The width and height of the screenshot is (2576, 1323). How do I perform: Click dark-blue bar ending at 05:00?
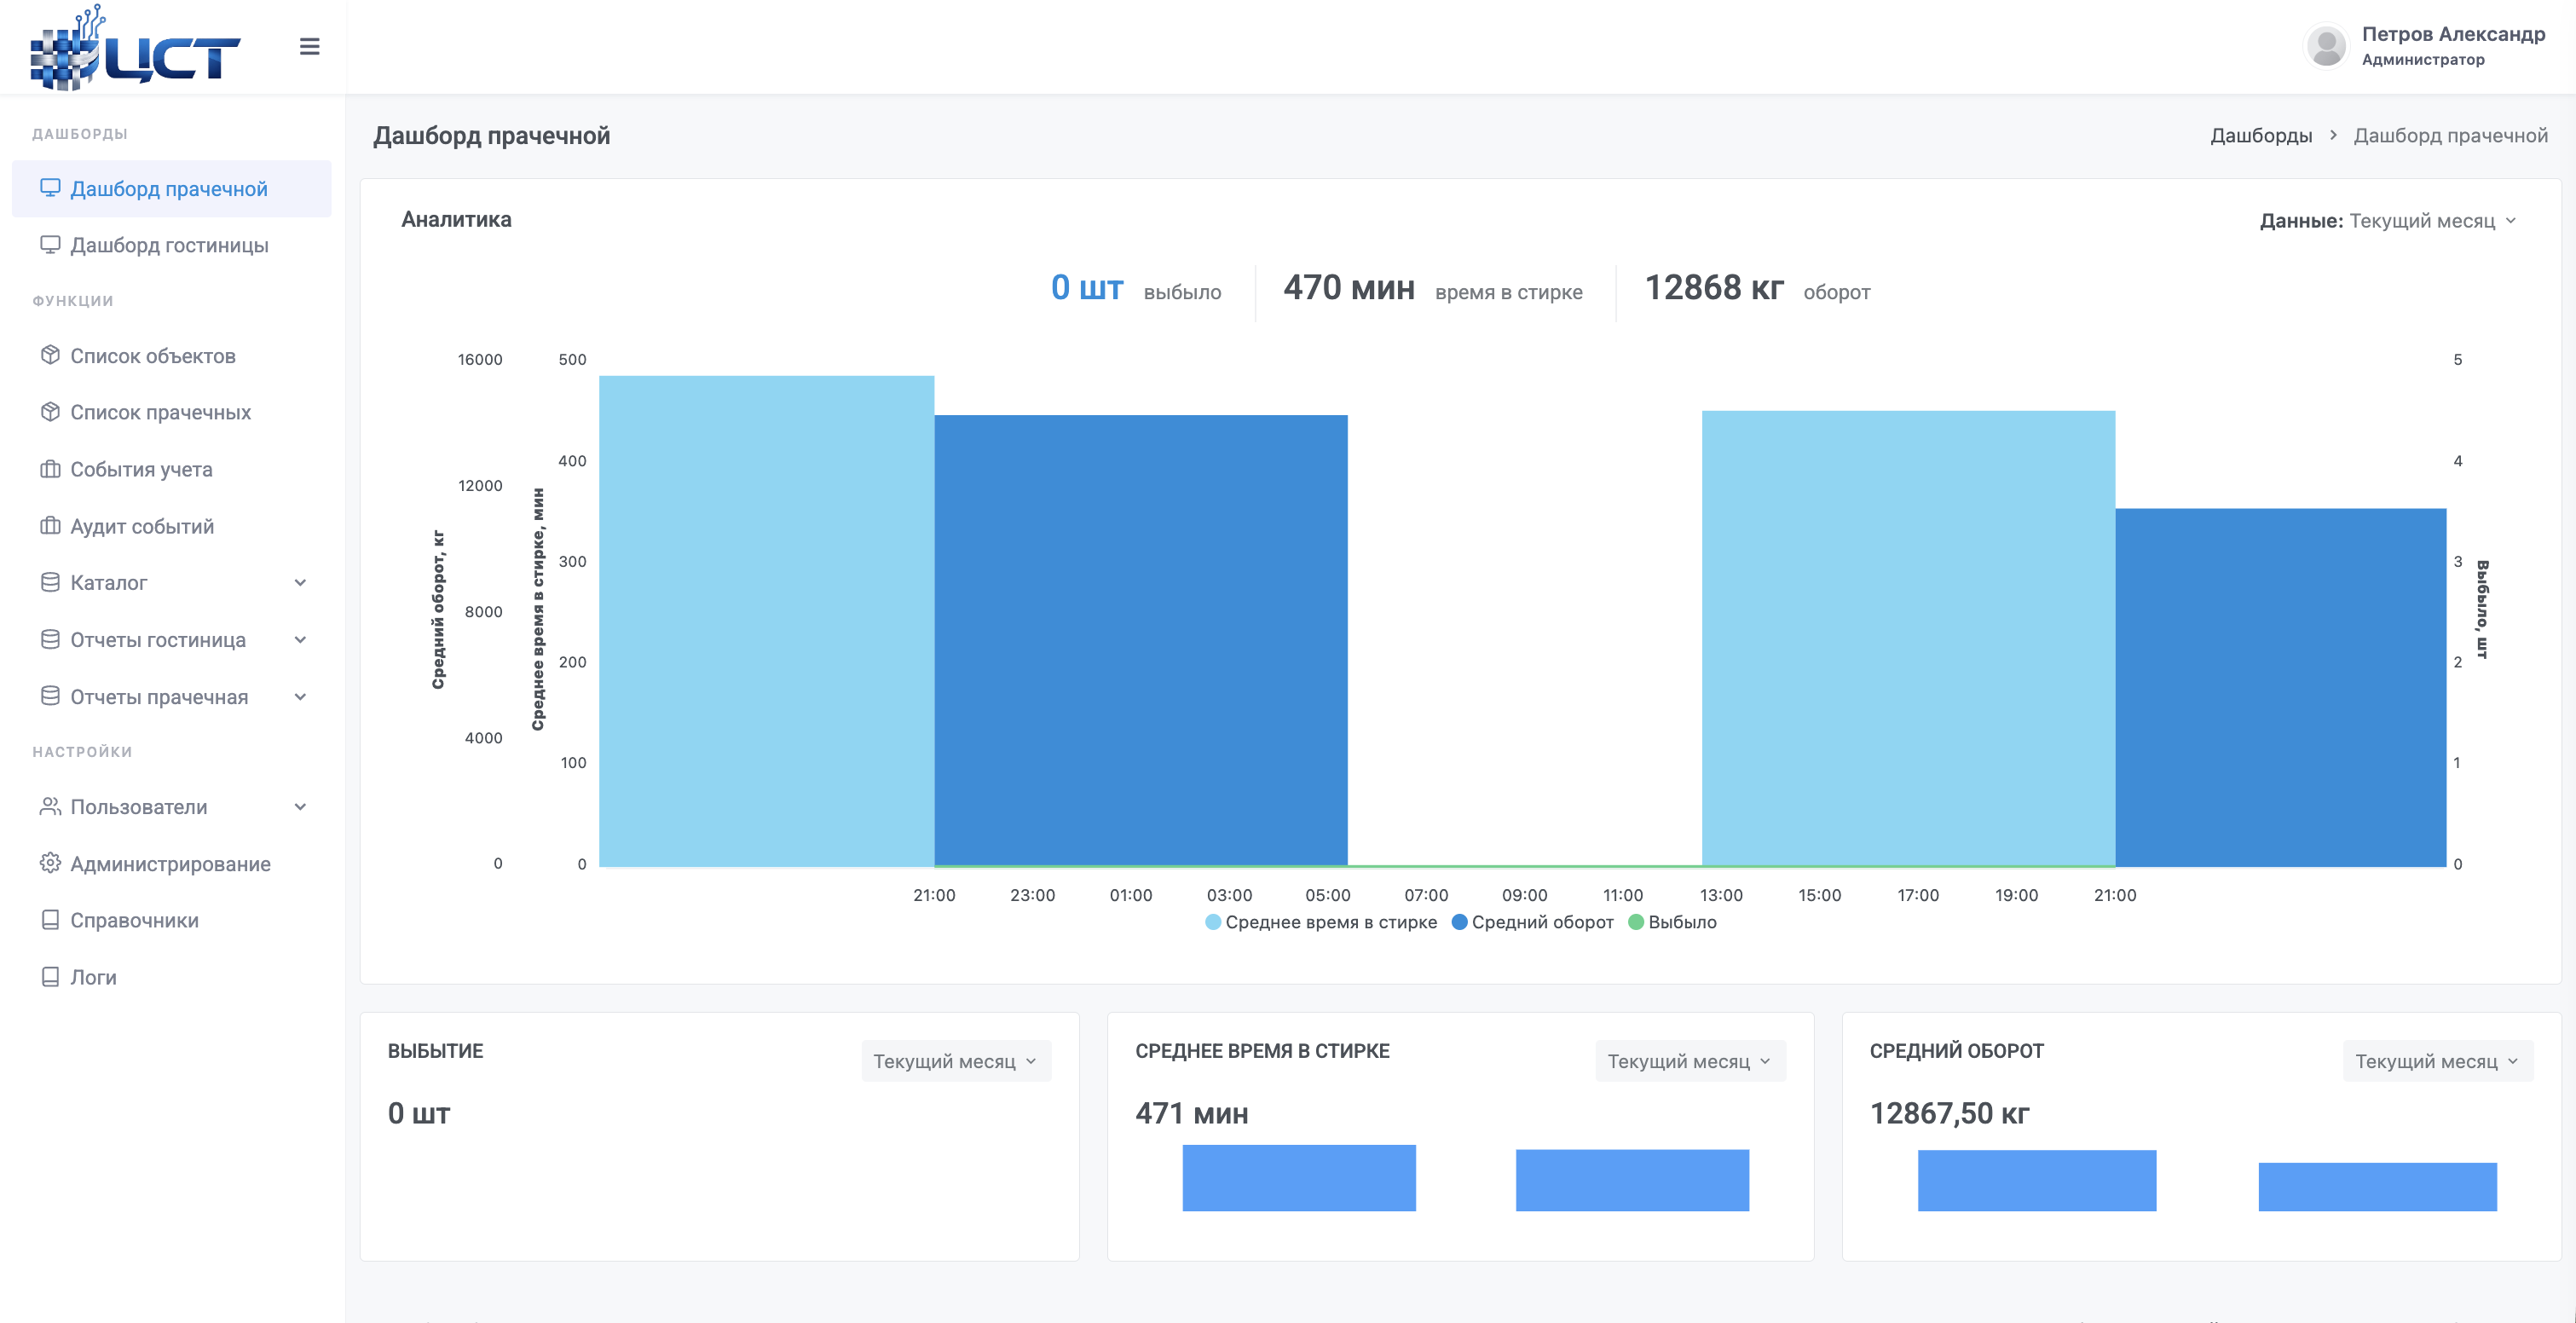tap(1140, 640)
